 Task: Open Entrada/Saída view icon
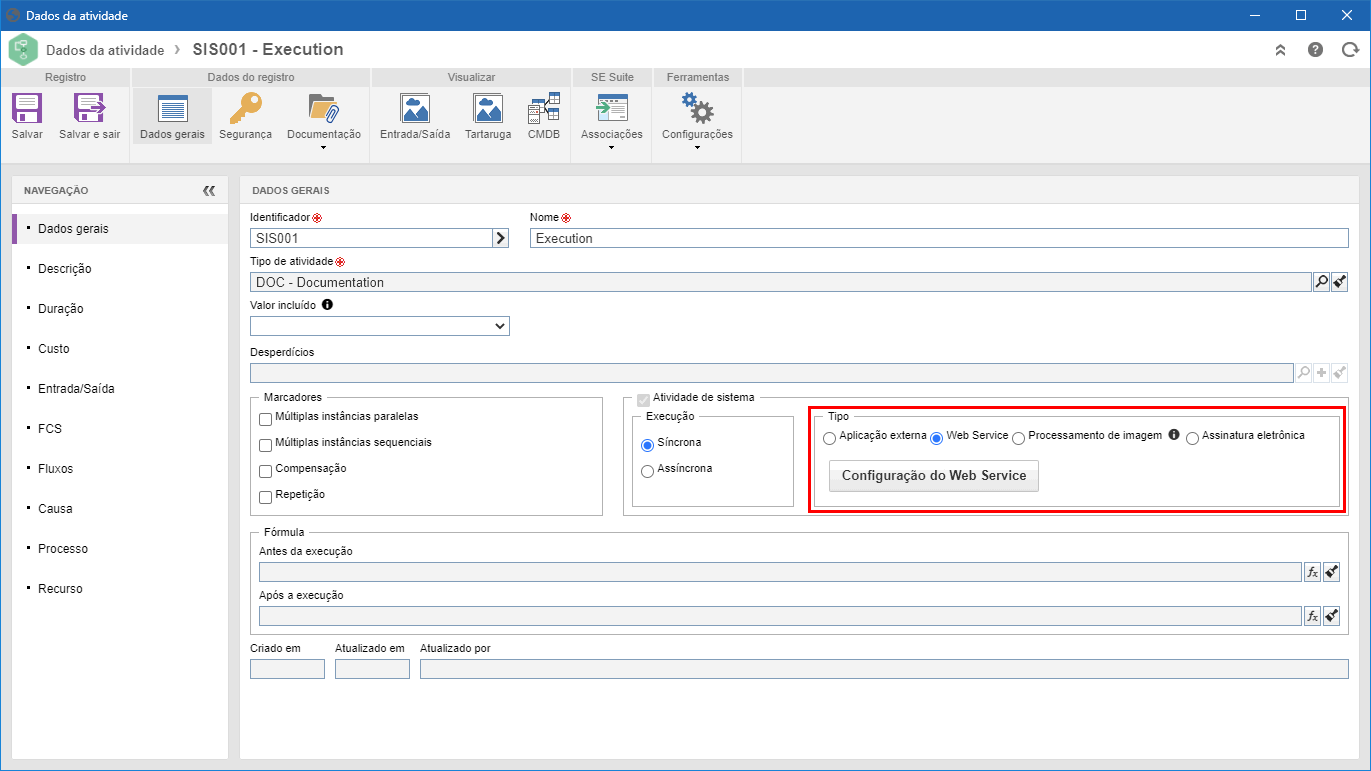pyautogui.click(x=415, y=108)
